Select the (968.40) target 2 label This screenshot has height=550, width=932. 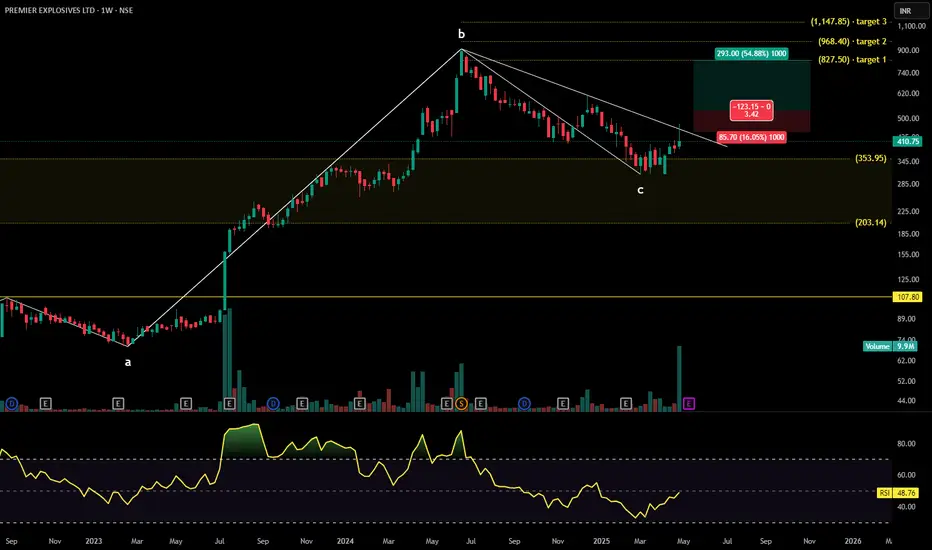(x=852, y=42)
